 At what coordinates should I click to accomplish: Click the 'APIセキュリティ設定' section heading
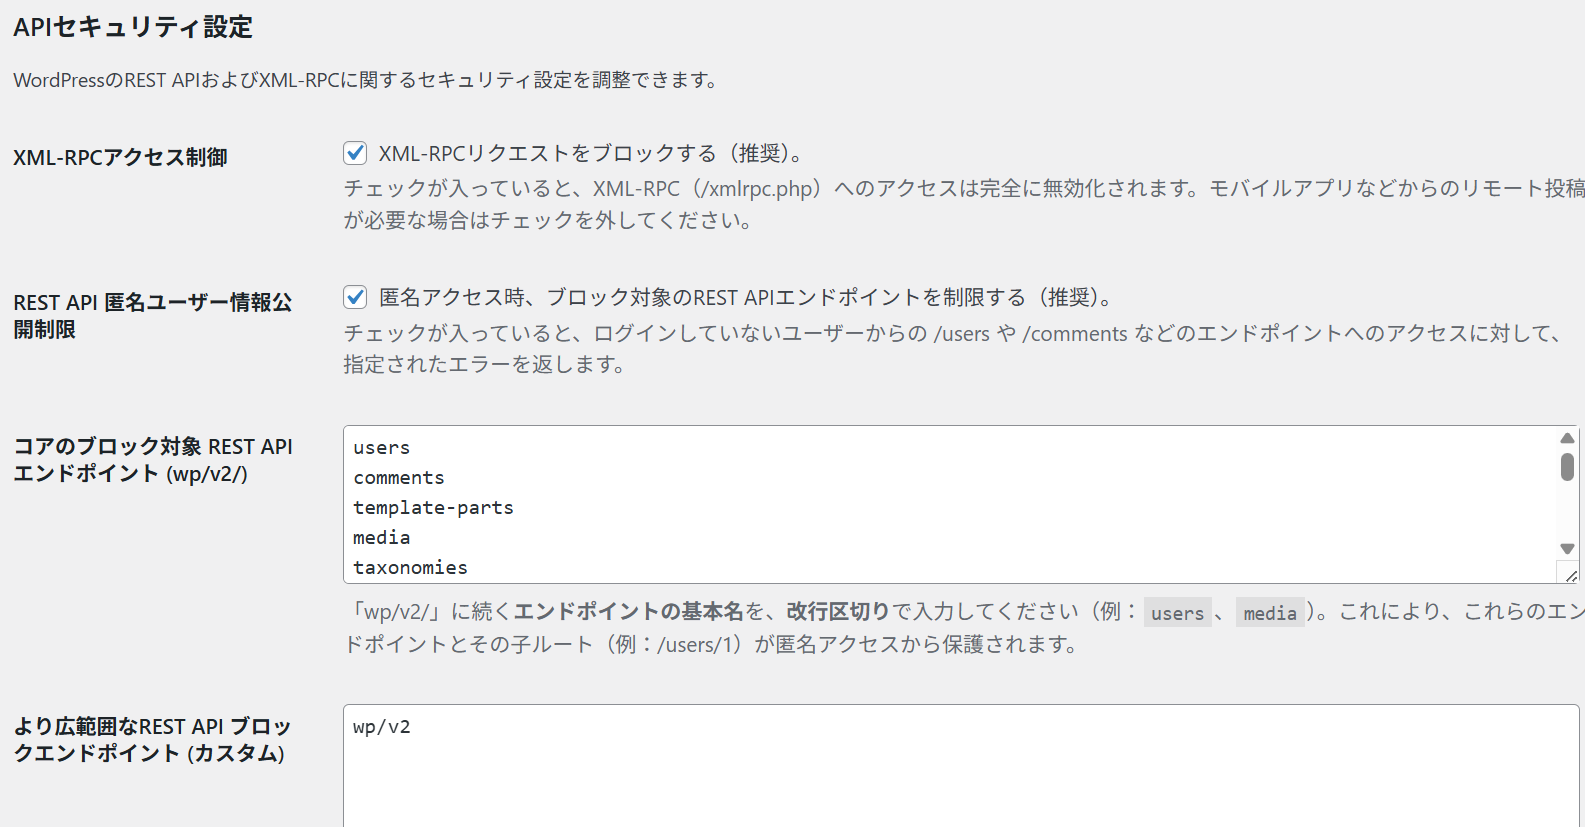click(x=133, y=27)
